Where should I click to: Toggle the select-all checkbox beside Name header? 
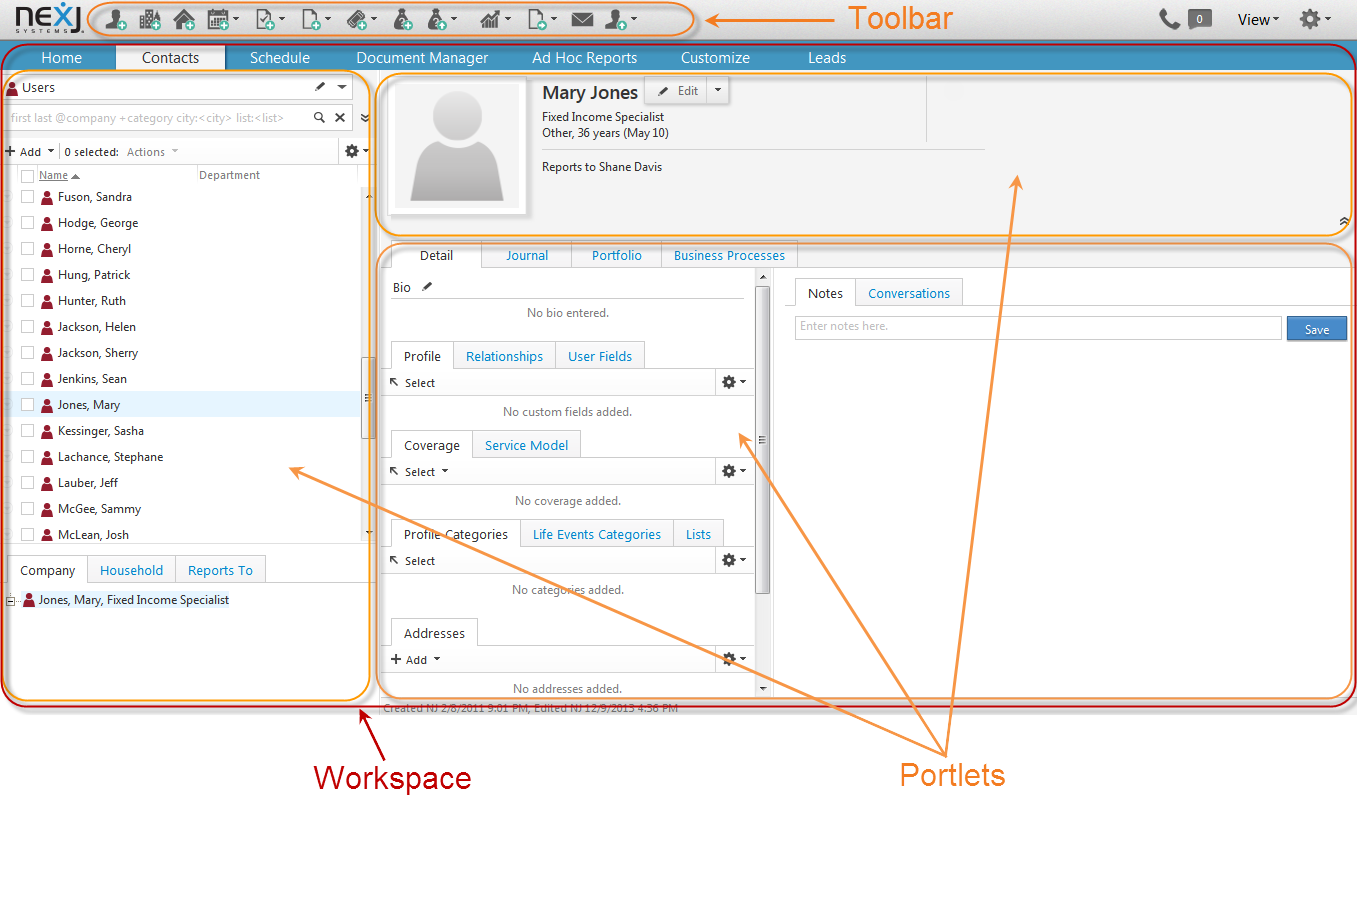click(x=28, y=176)
